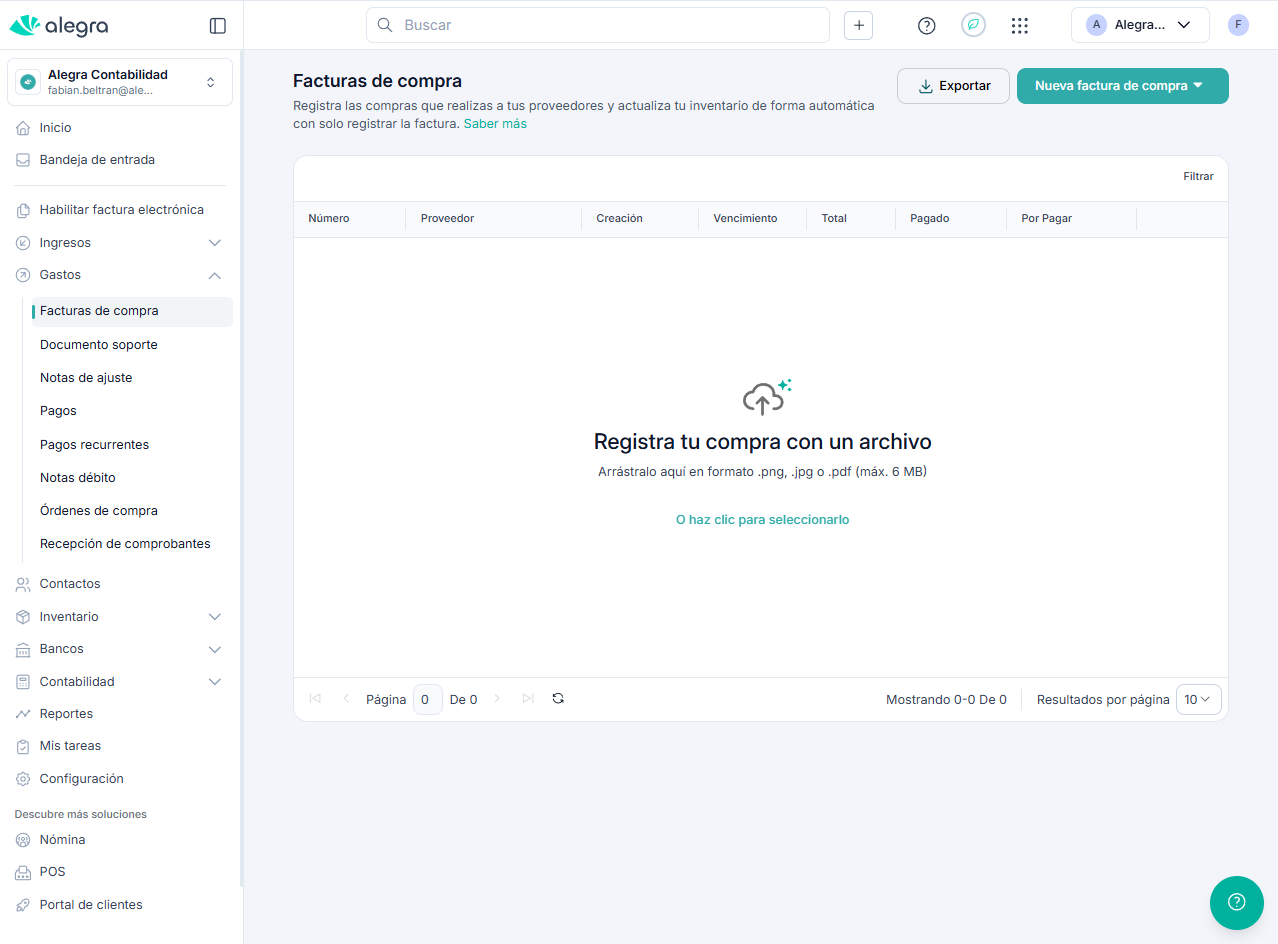1278x944 pixels.
Task: Open the help question mark icon
Action: (x=926, y=26)
